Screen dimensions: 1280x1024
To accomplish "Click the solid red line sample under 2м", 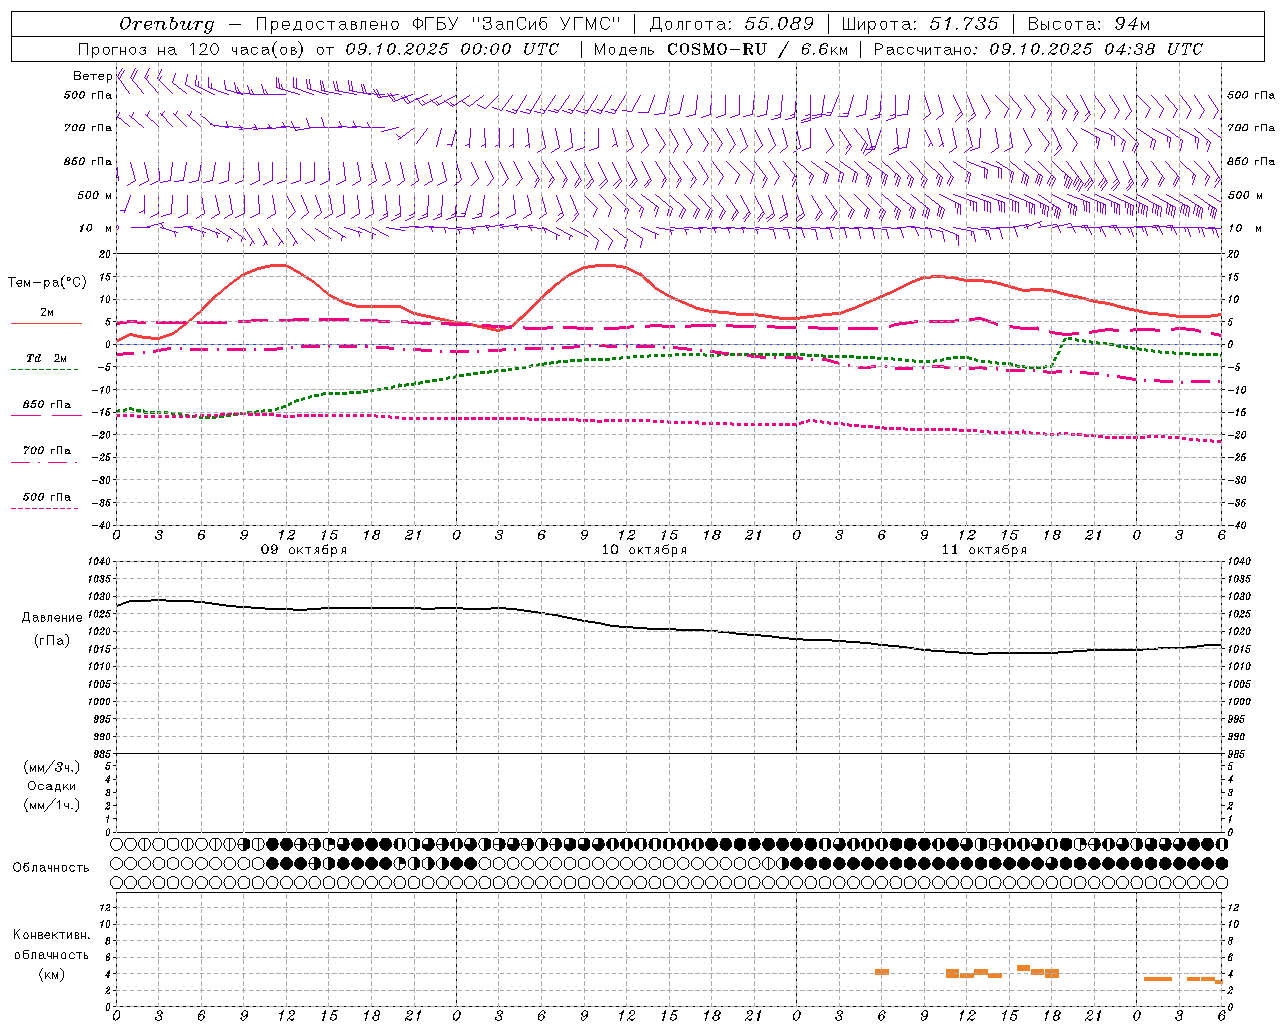I will coord(46,324).
